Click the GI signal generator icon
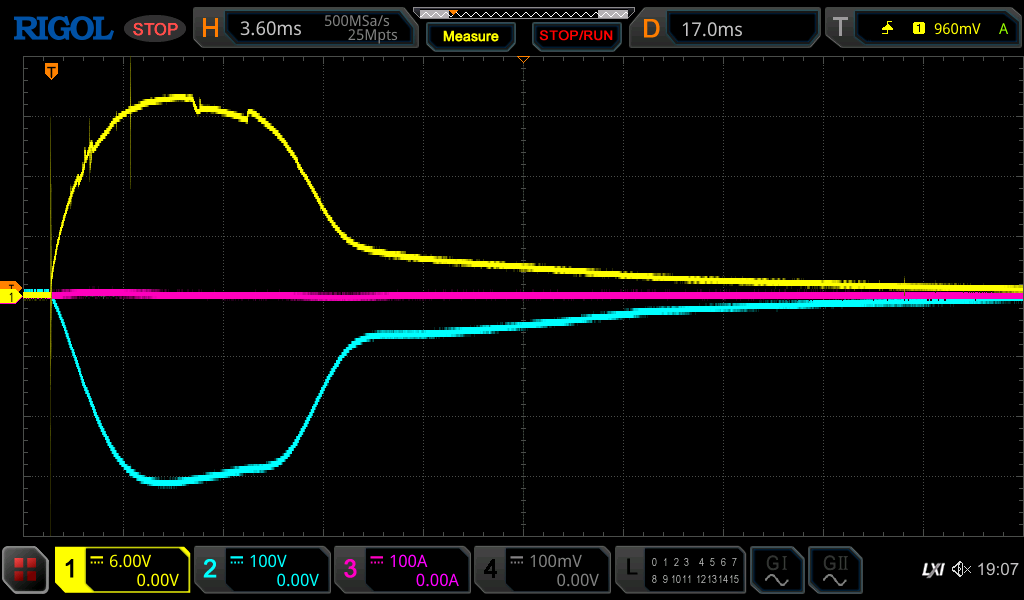The width and height of the screenshot is (1024, 600). point(776,570)
